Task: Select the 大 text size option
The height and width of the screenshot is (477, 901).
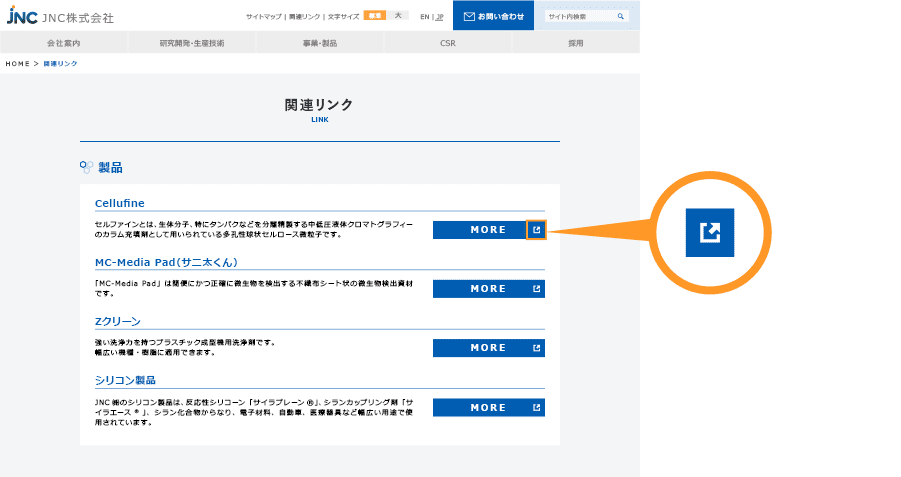Action: 398,16
